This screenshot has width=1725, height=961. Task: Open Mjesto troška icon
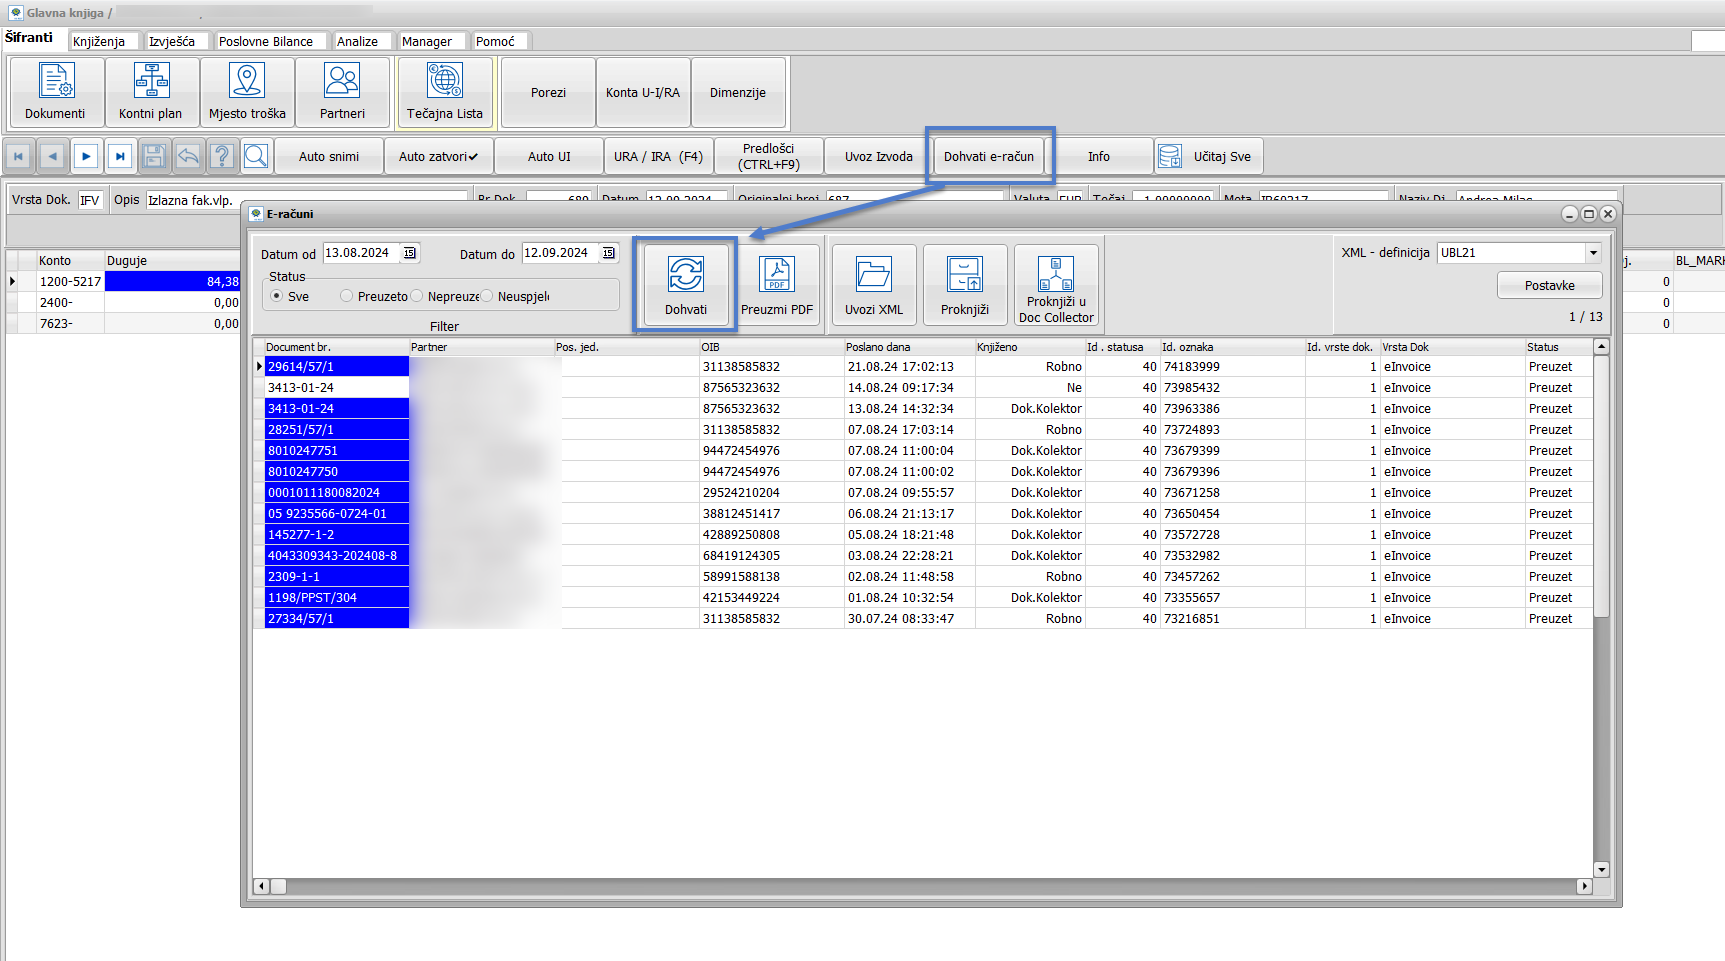(247, 91)
